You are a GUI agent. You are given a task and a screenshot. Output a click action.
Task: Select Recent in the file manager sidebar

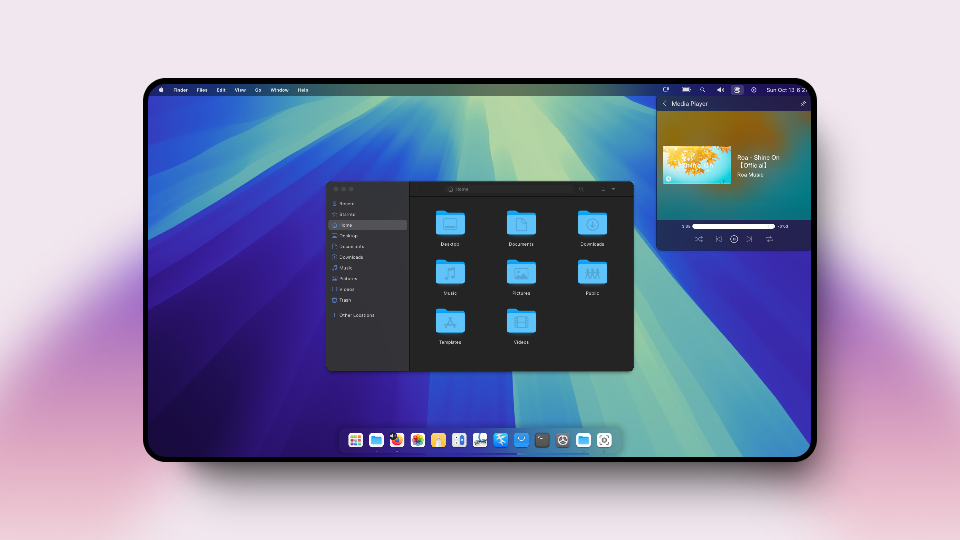(x=367, y=203)
